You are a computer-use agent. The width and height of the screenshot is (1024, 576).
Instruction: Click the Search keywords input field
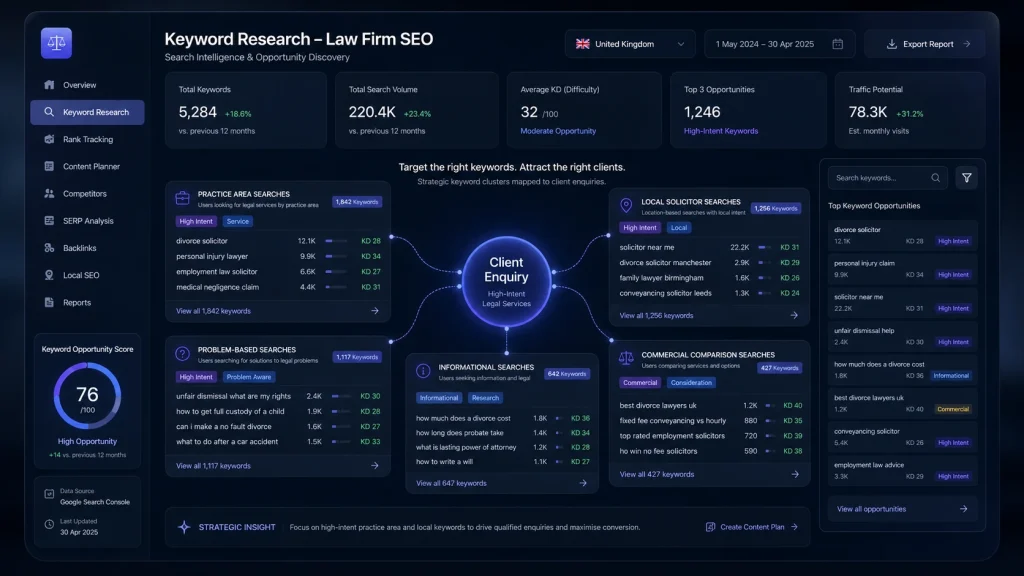(x=888, y=178)
